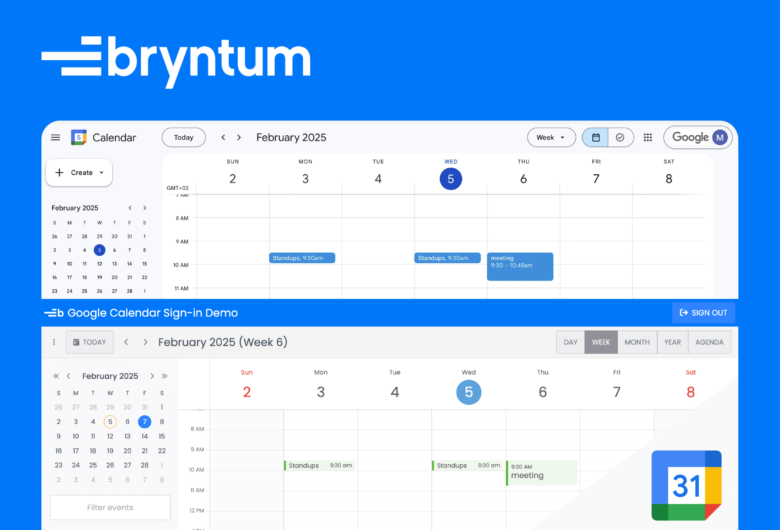Image resolution: width=780 pixels, height=530 pixels.
Task: Jump back a year with double-left chevron
Action: click(x=56, y=376)
